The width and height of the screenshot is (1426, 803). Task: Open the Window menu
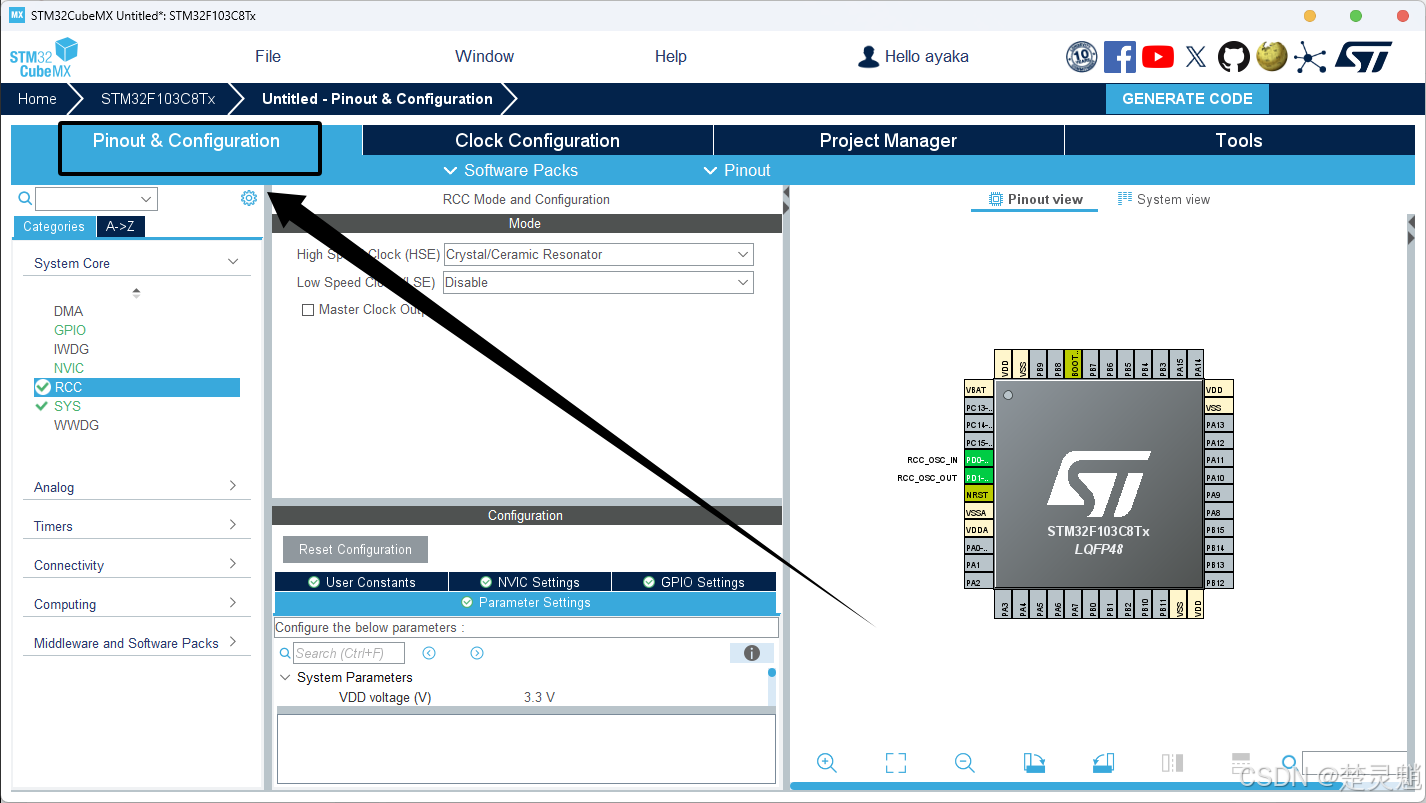click(484, 57)
